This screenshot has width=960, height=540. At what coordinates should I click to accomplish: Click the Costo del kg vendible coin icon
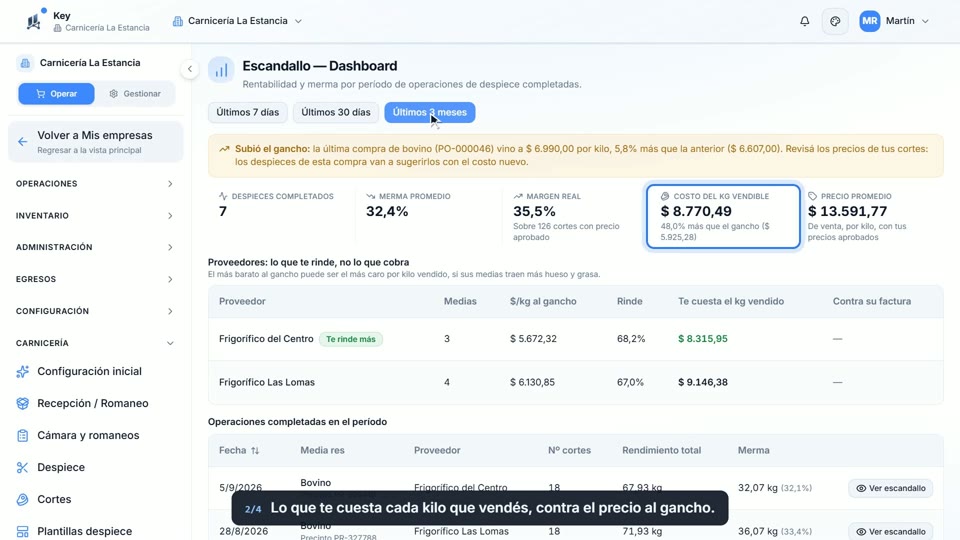665,197
